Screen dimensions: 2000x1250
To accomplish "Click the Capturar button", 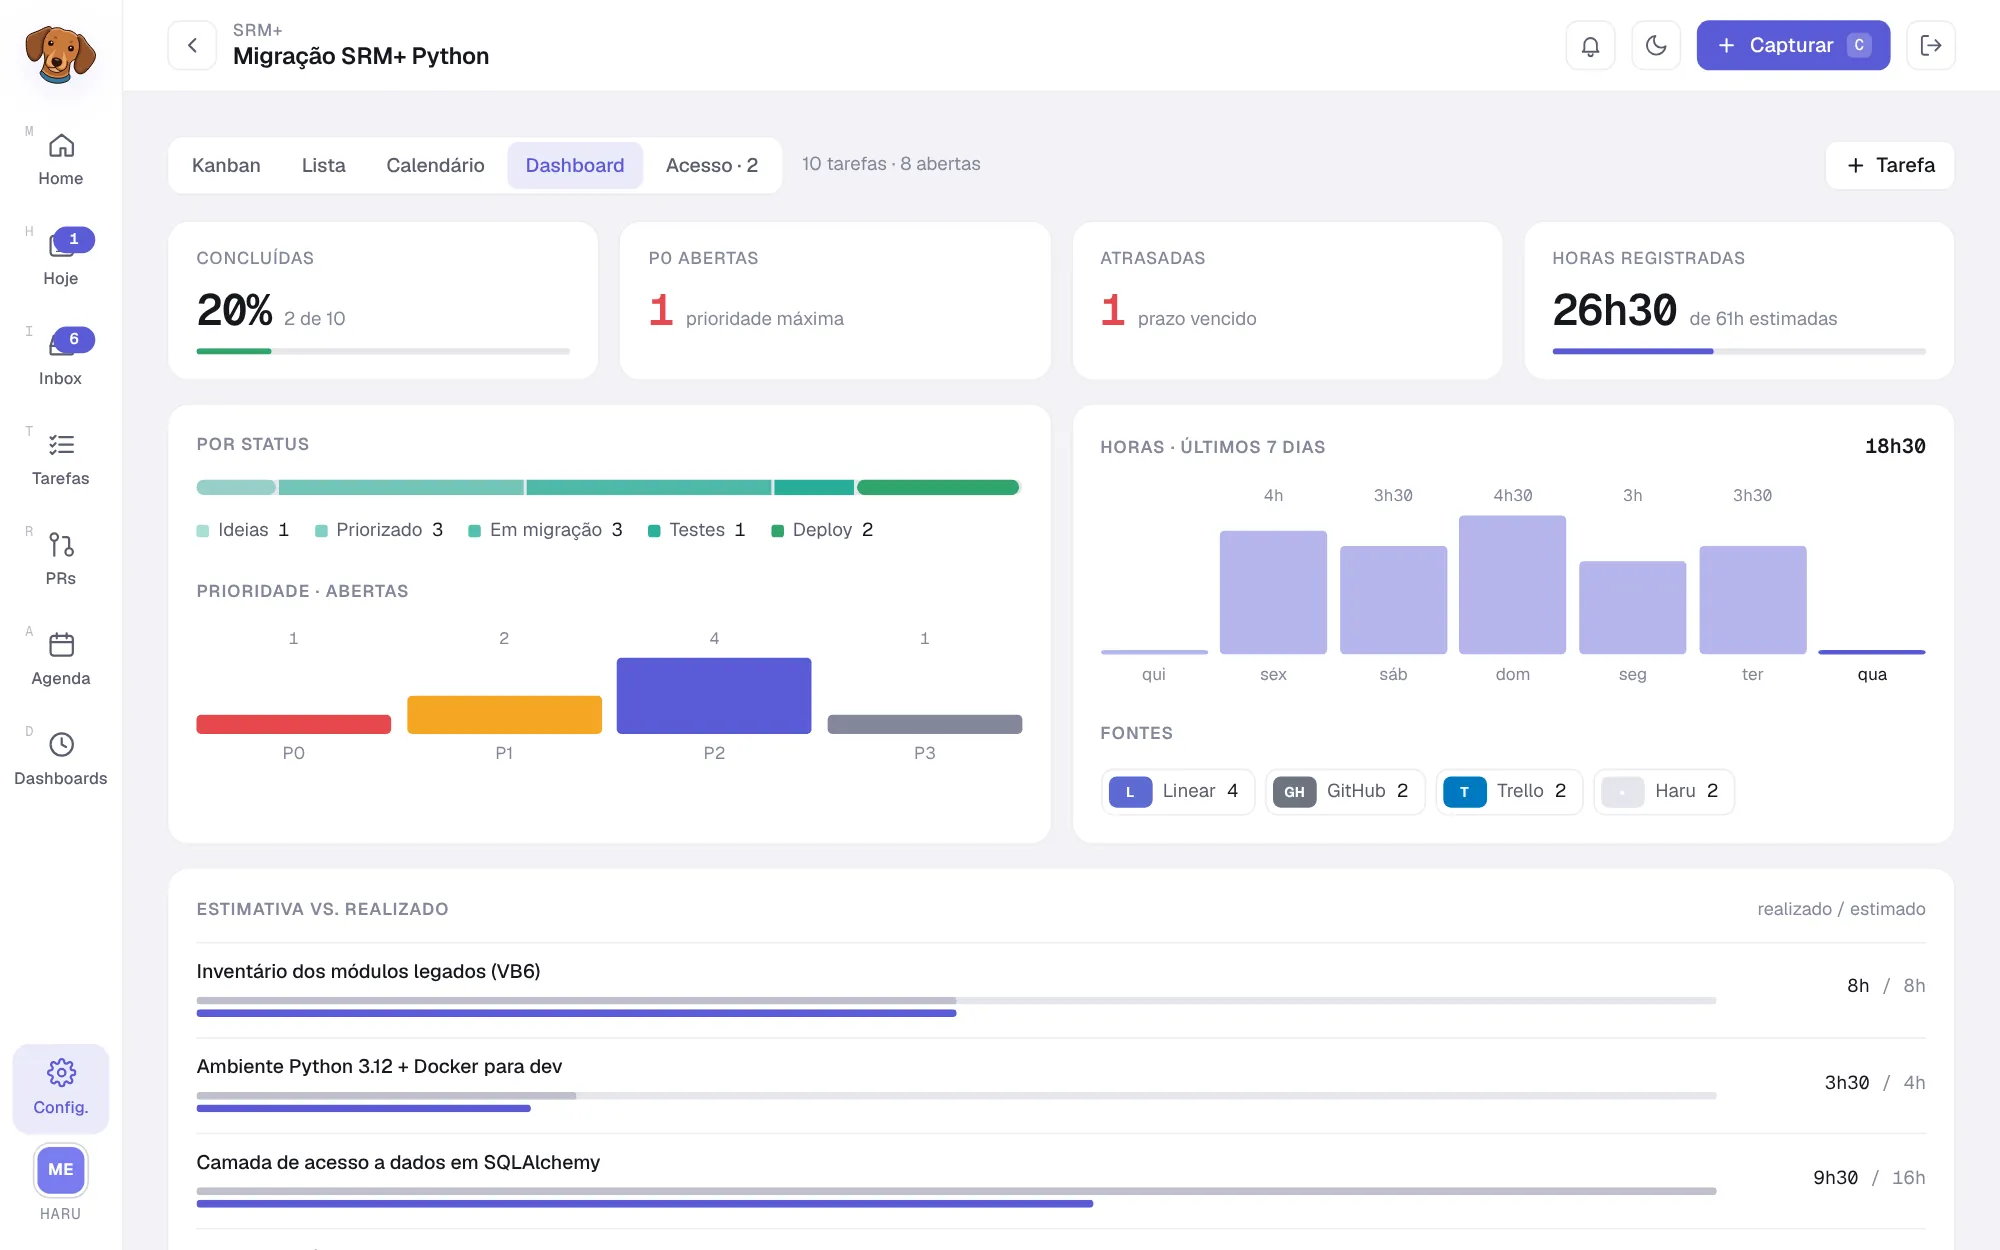I will click(x=1793, y=45).
